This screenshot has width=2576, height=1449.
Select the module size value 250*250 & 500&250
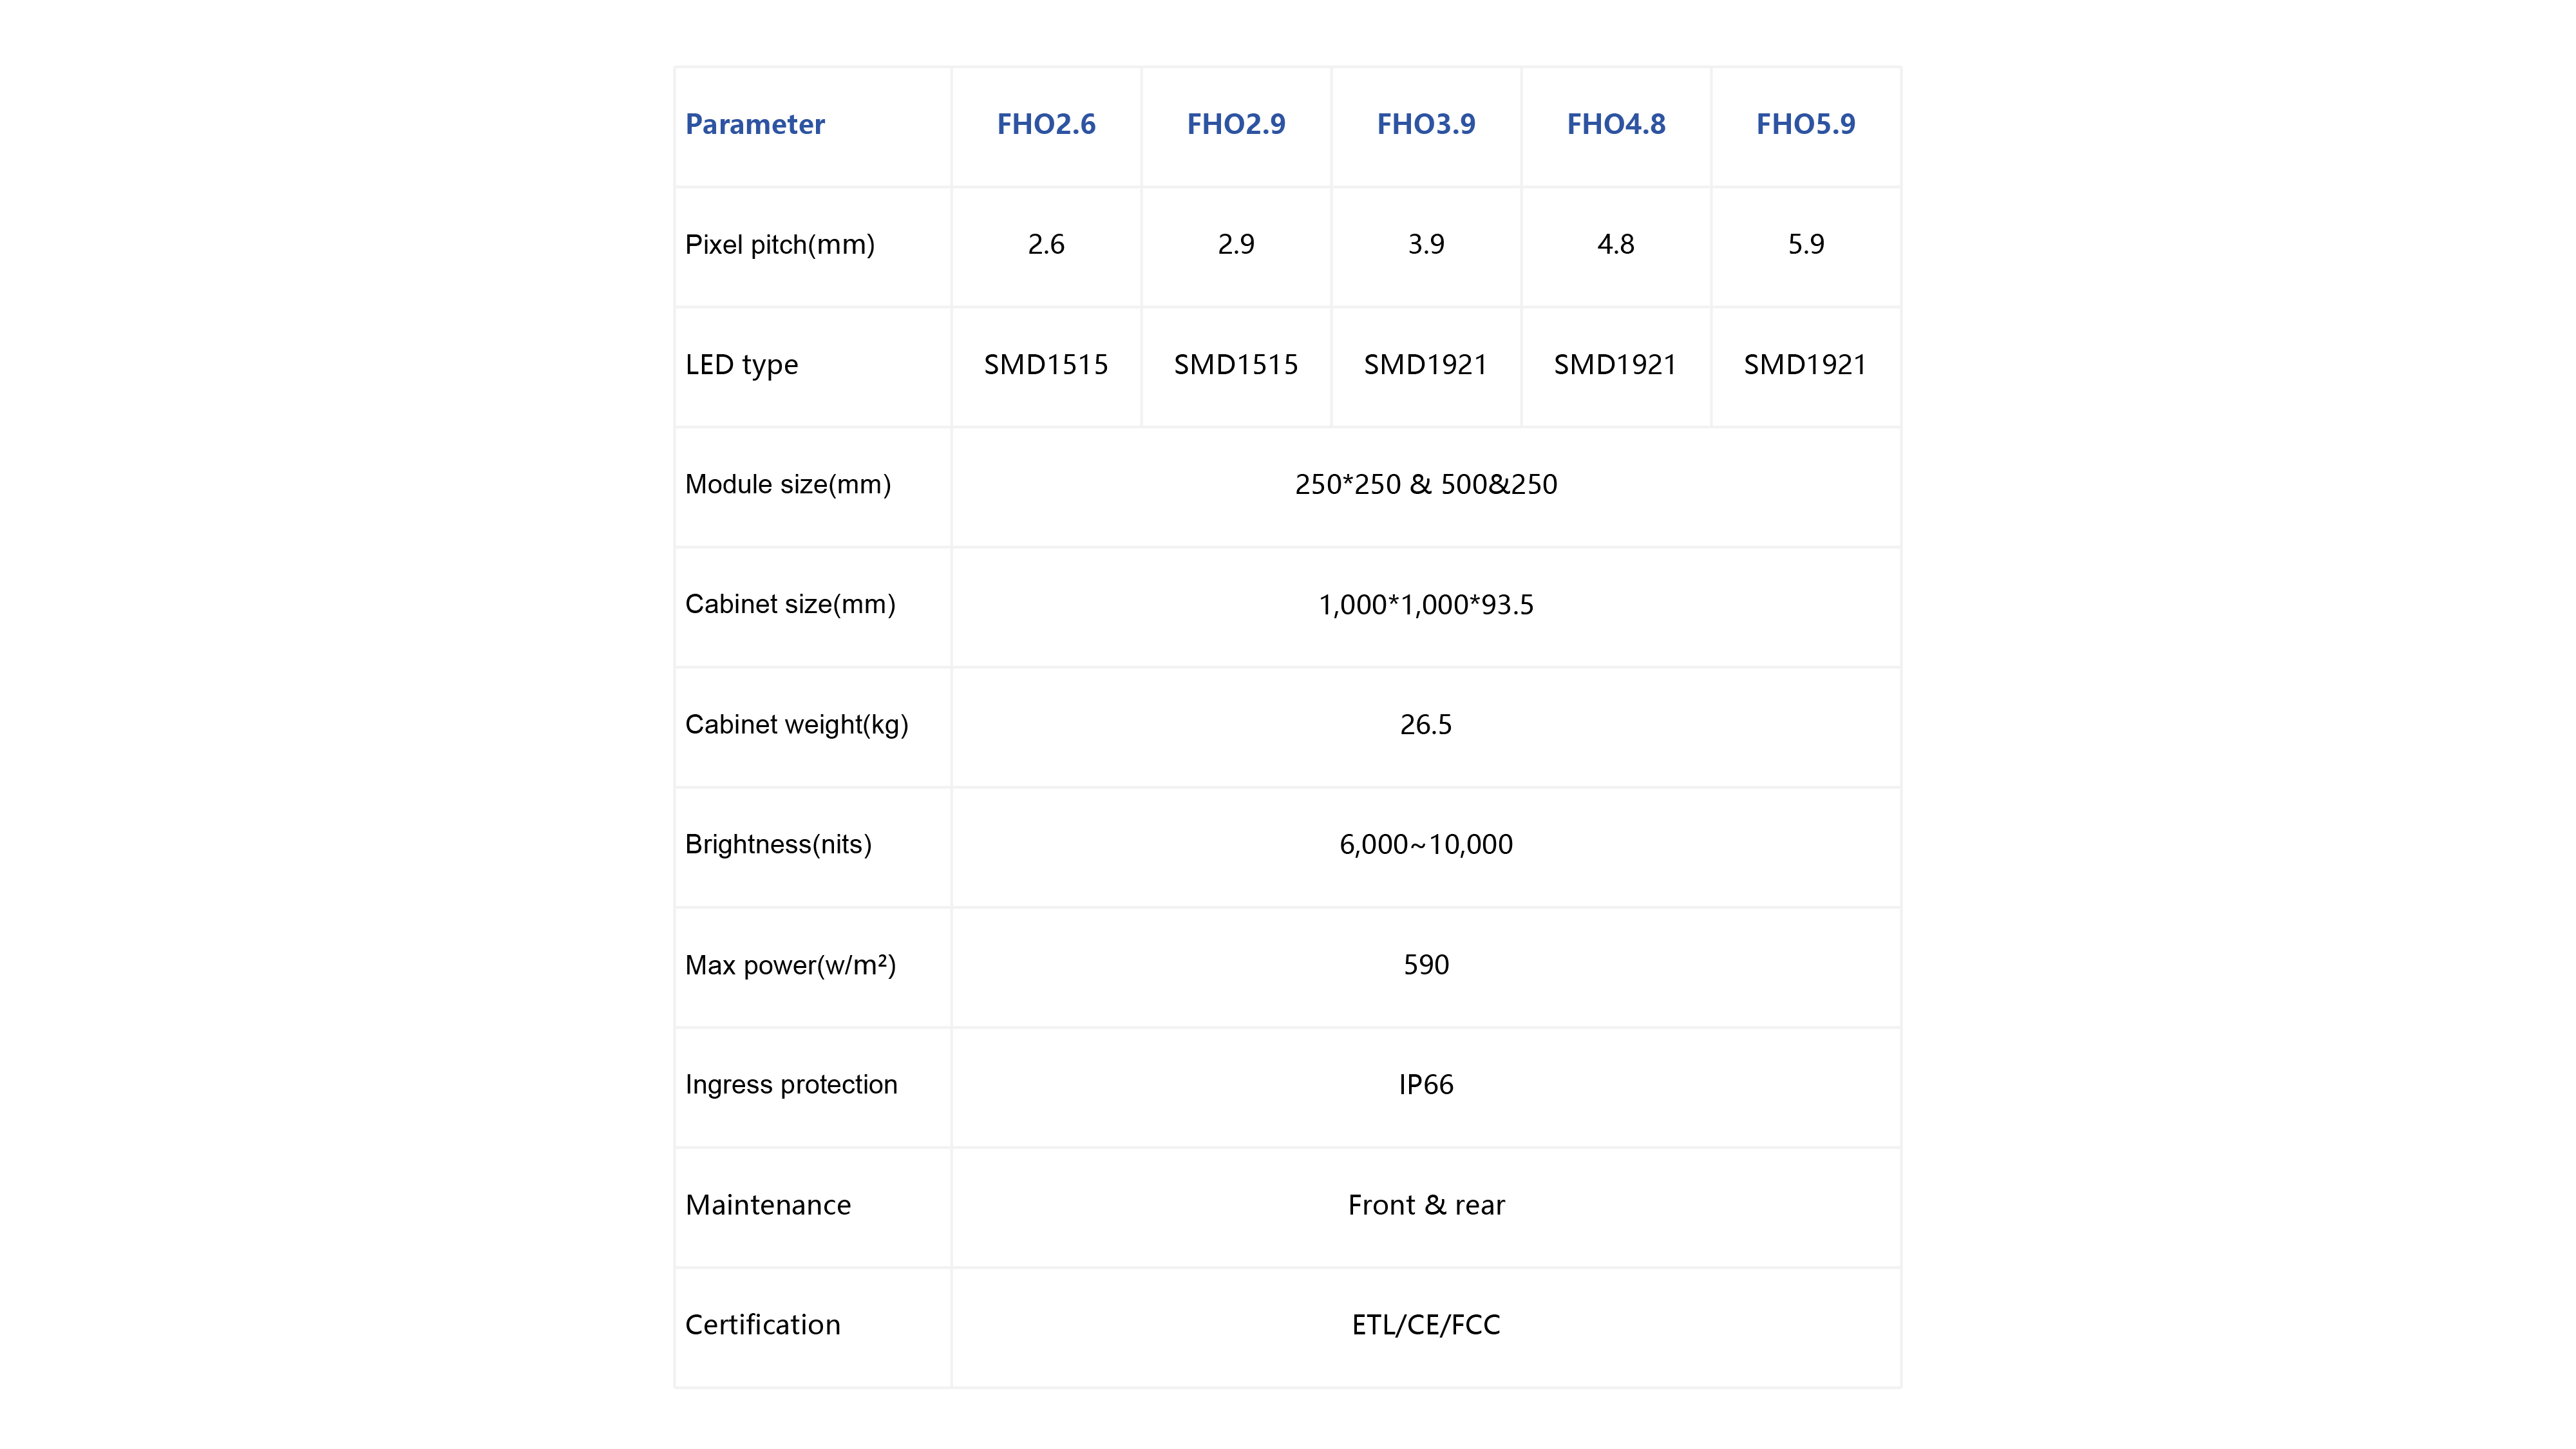1426,485
